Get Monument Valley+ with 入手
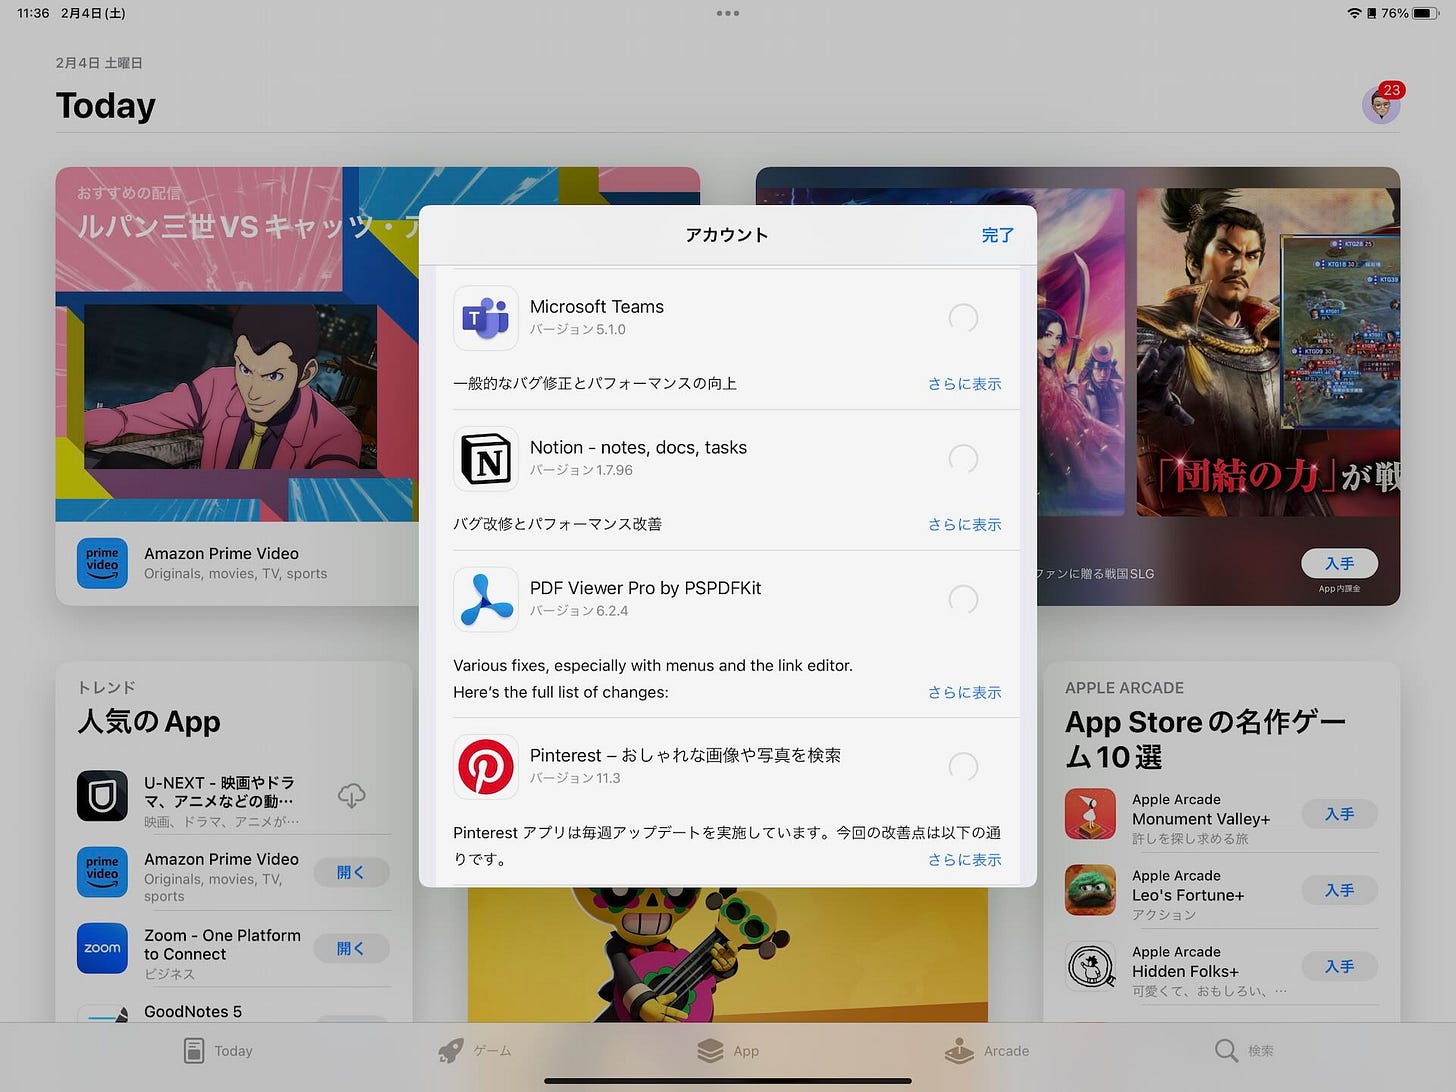The width and height of the screenshot is (1456, 1092). point(1340,814)
